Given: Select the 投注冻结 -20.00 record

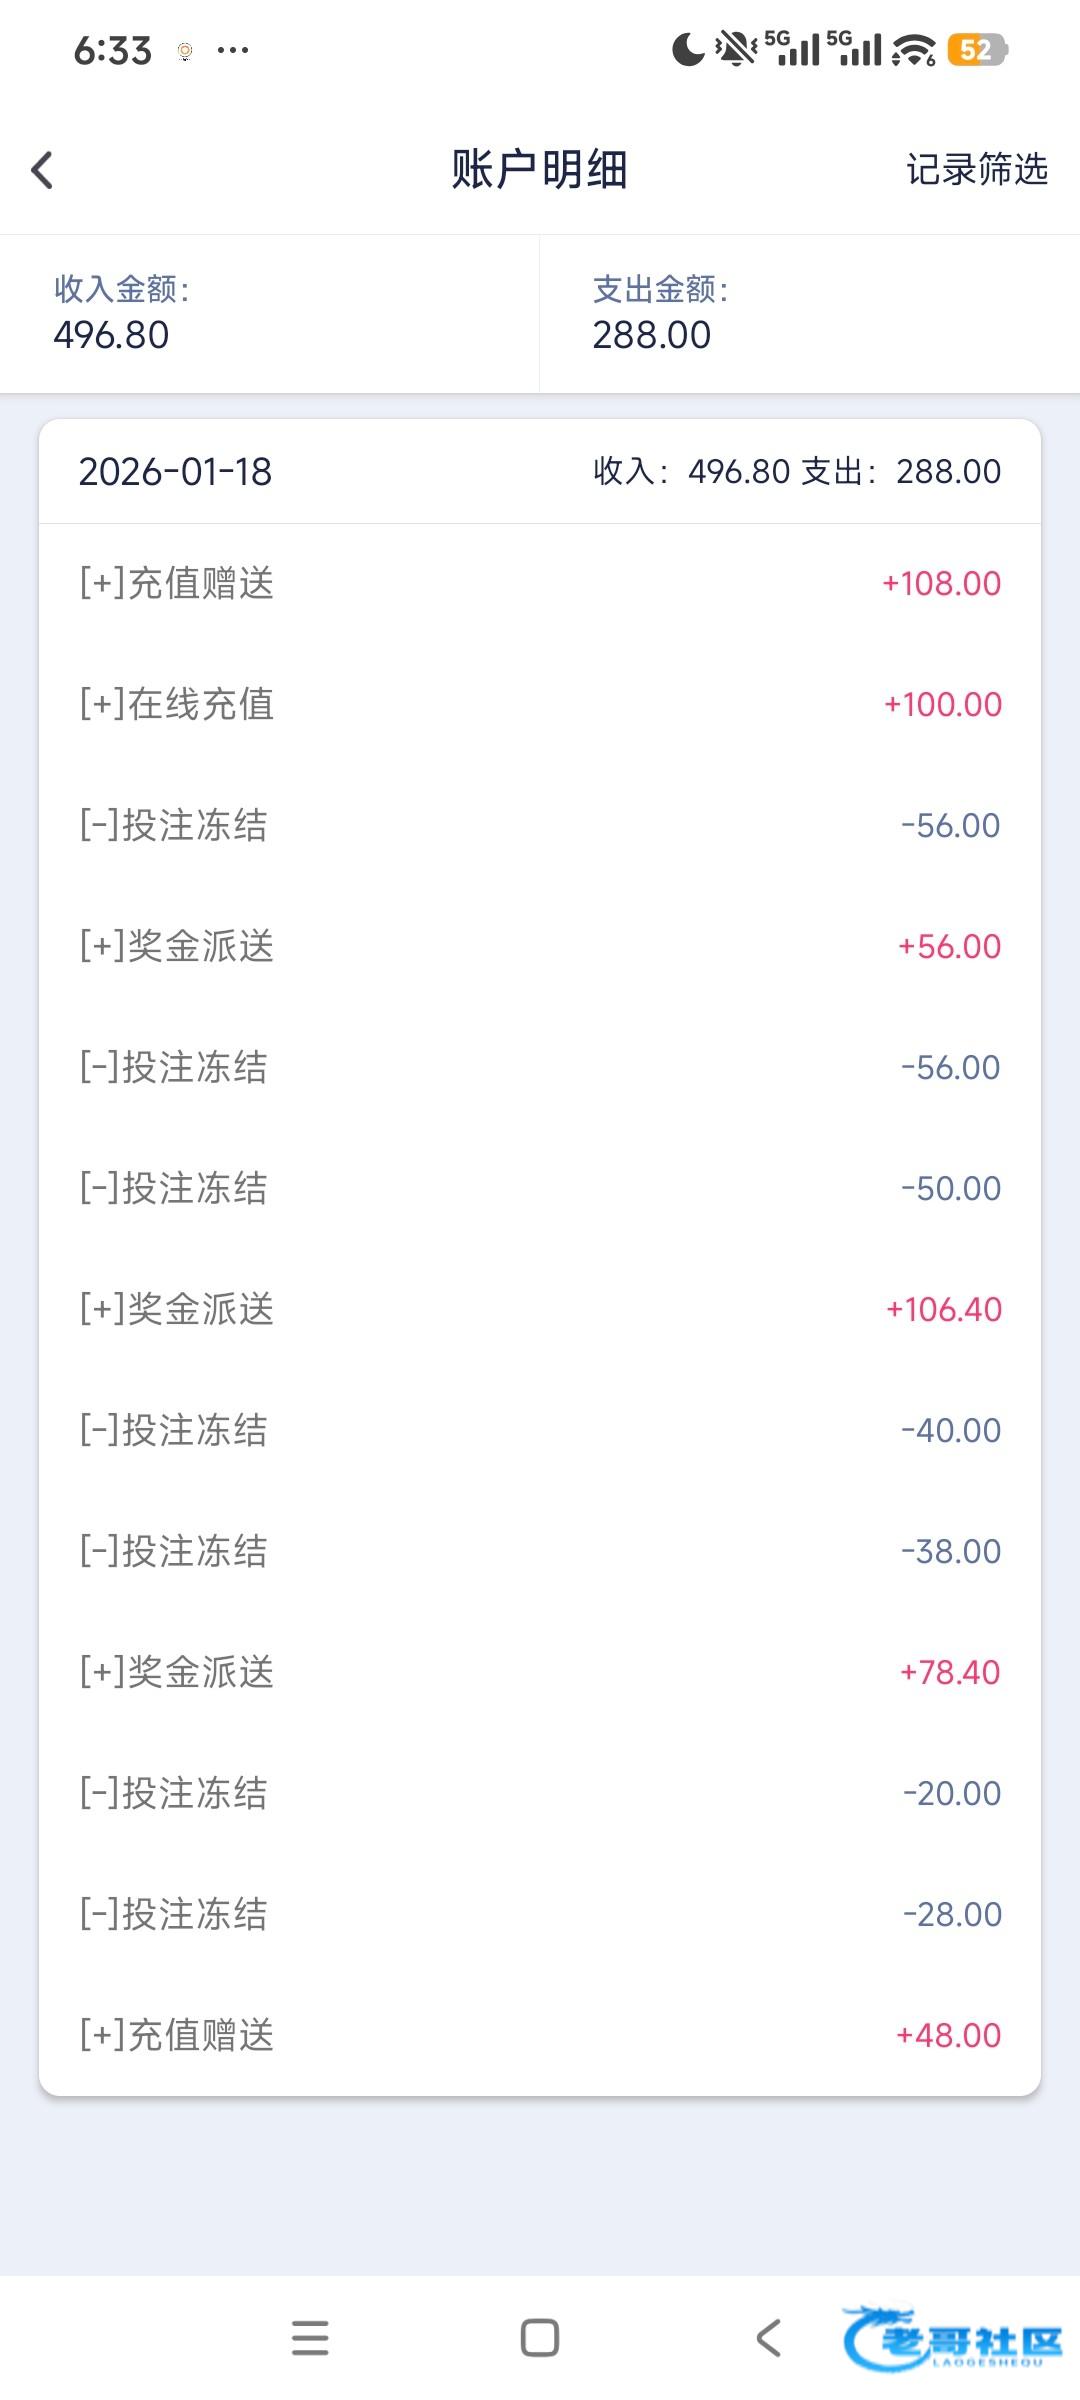Looking at the screenshot, I should pos(540,1793).
